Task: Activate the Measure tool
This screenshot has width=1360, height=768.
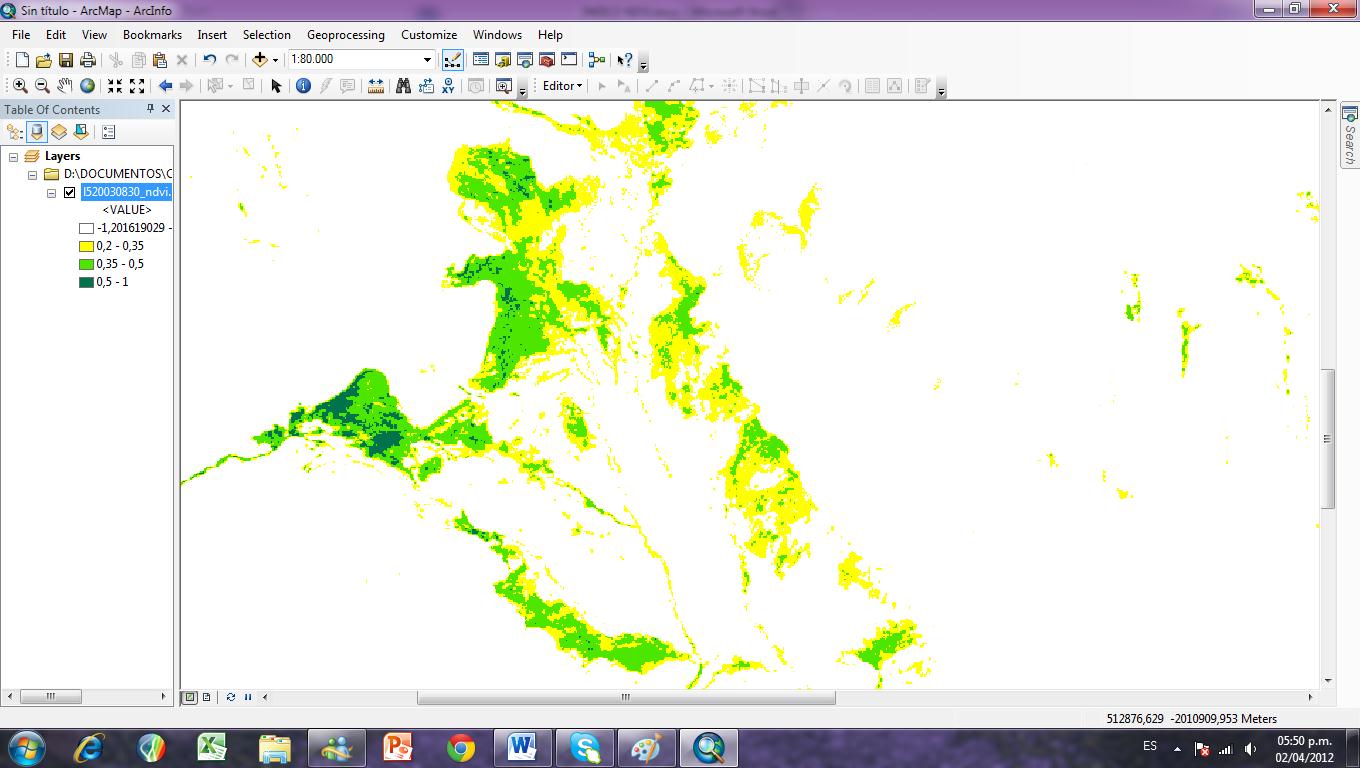Action: point(375,86)
